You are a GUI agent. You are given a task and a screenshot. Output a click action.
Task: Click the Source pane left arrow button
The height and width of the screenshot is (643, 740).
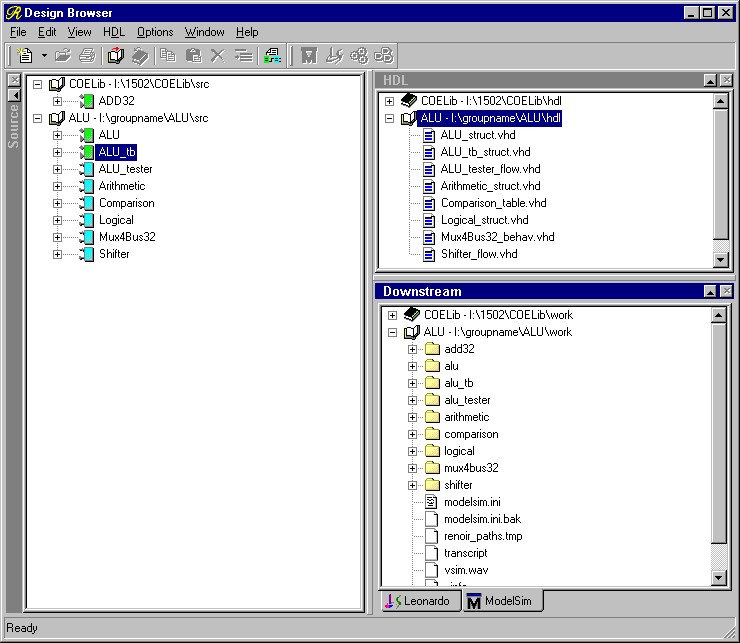coord(14,95)
